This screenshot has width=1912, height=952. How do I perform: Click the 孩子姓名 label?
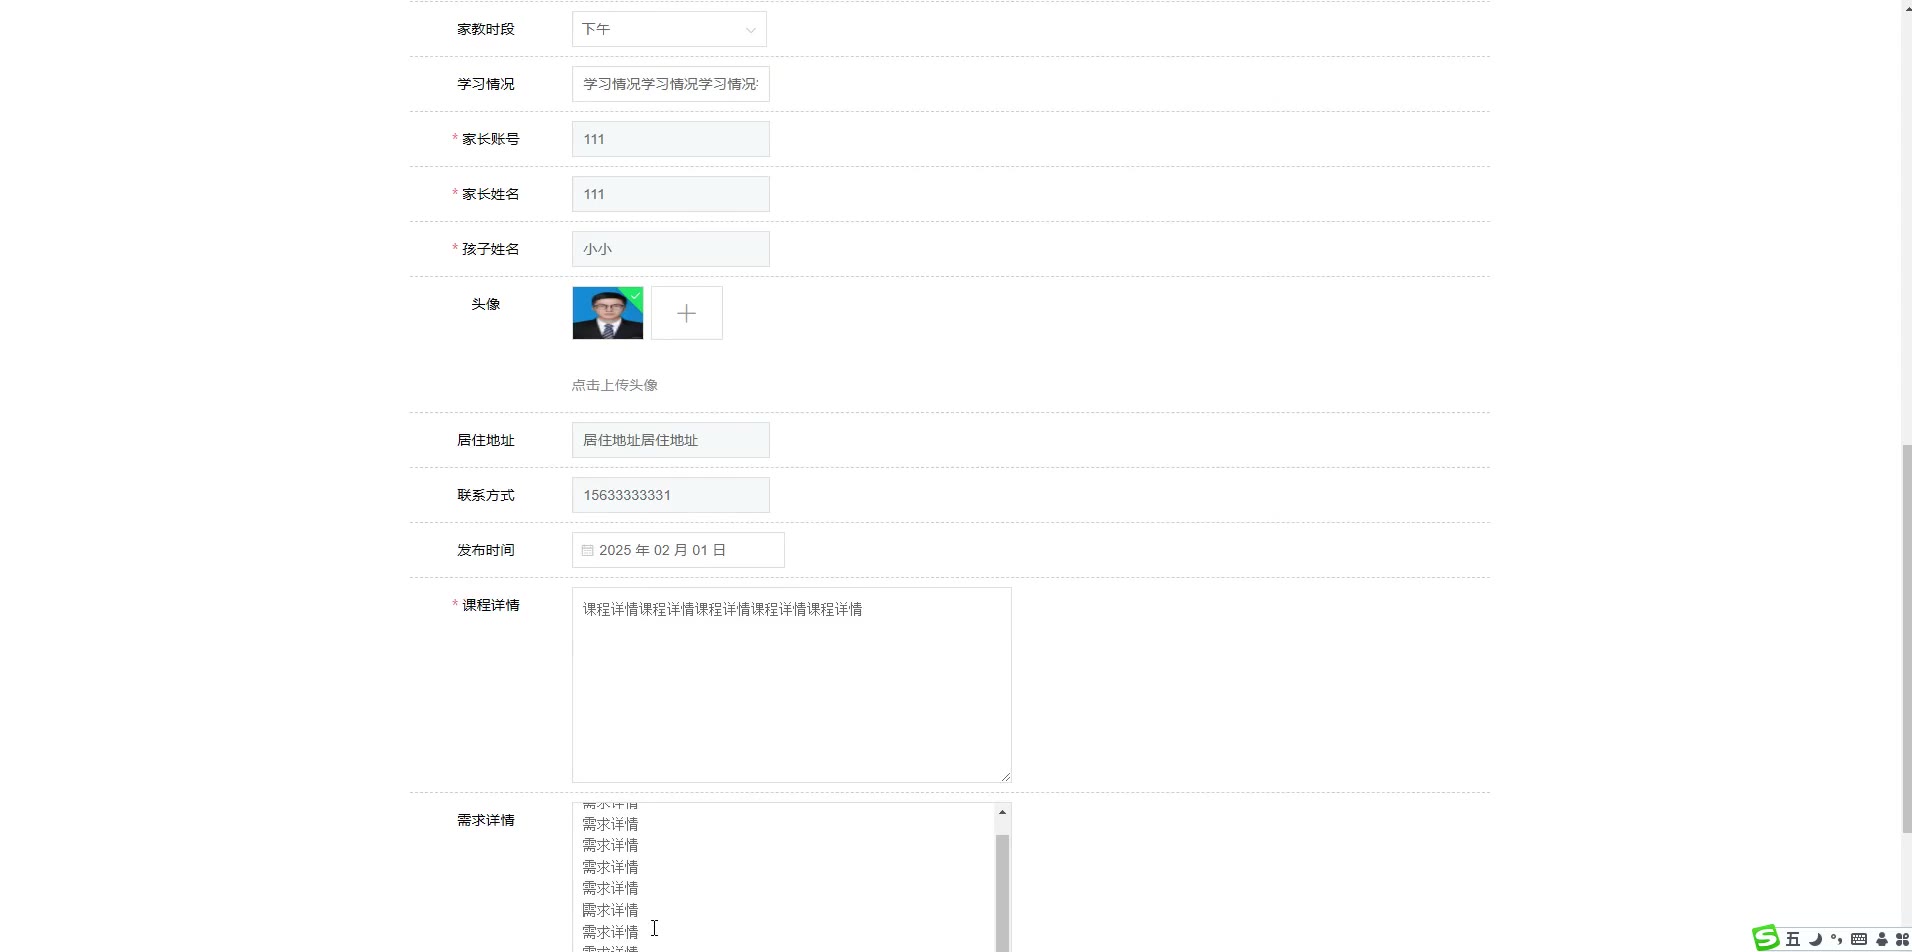tap(491, 249)
